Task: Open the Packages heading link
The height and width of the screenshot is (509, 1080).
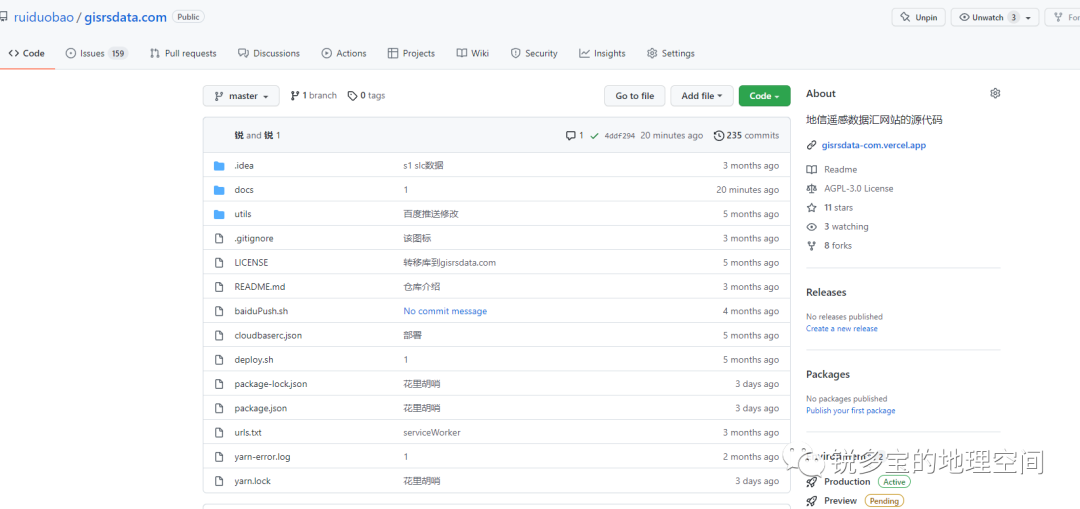Action: click(828, 375)
